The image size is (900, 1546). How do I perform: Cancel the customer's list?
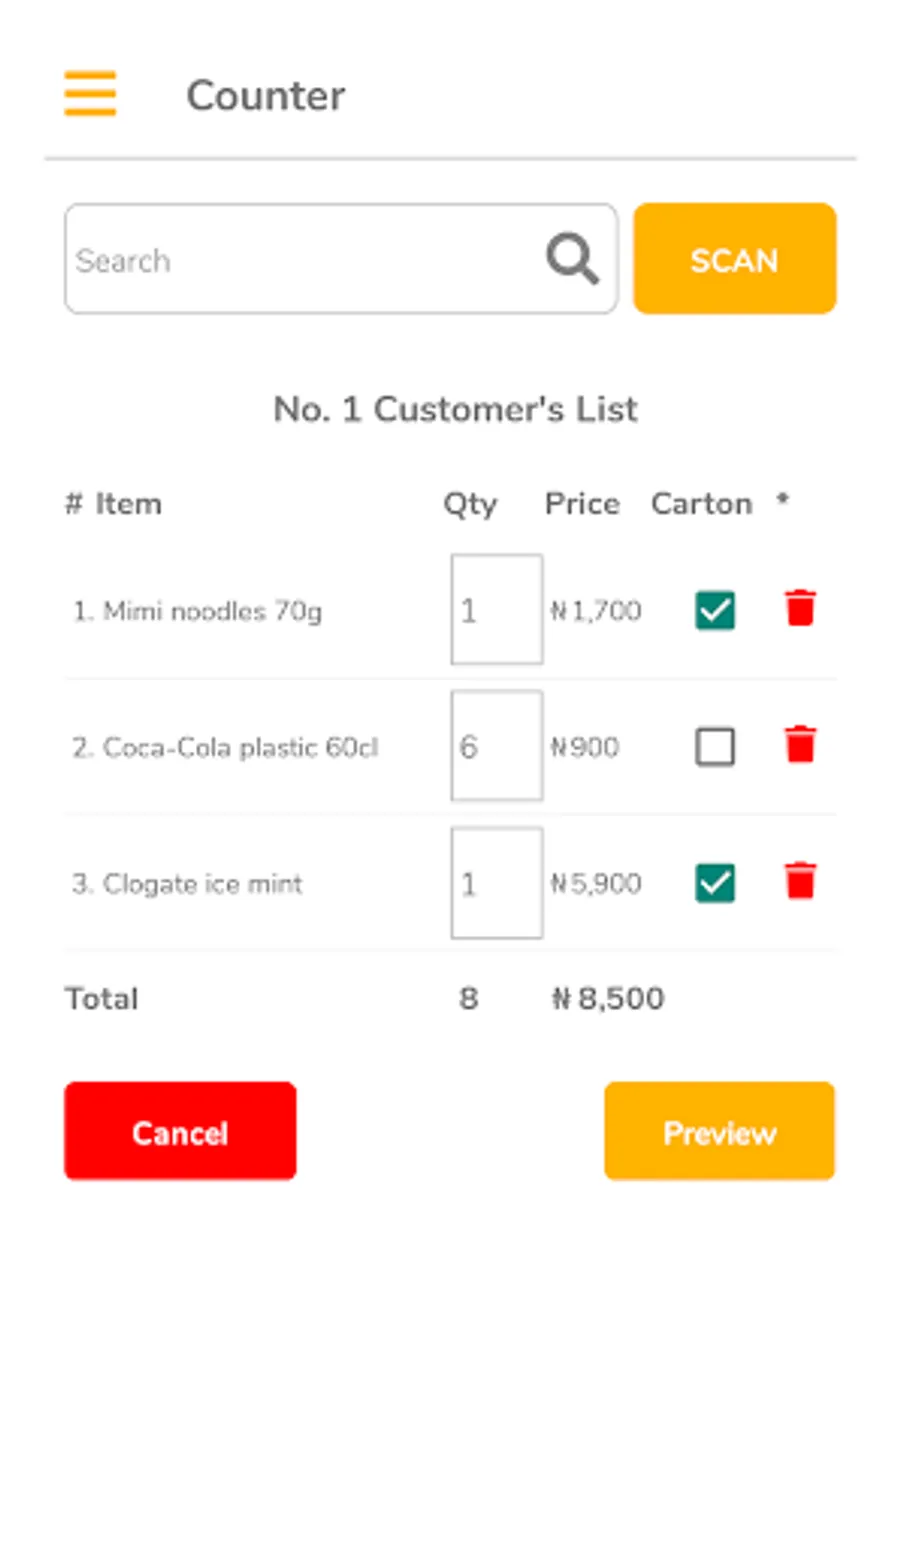[x=180, y=1131]
